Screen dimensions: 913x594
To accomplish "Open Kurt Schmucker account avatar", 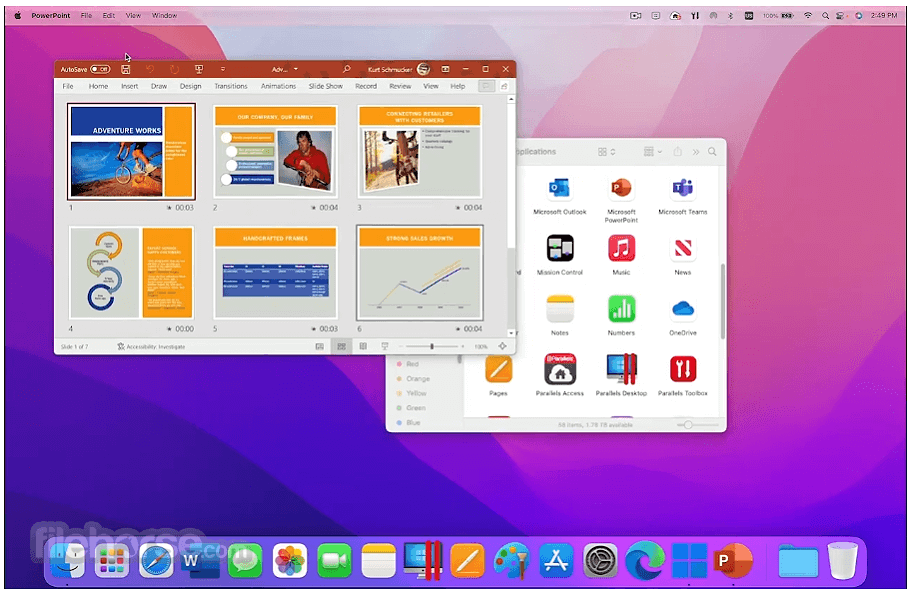I will point(424,69).
